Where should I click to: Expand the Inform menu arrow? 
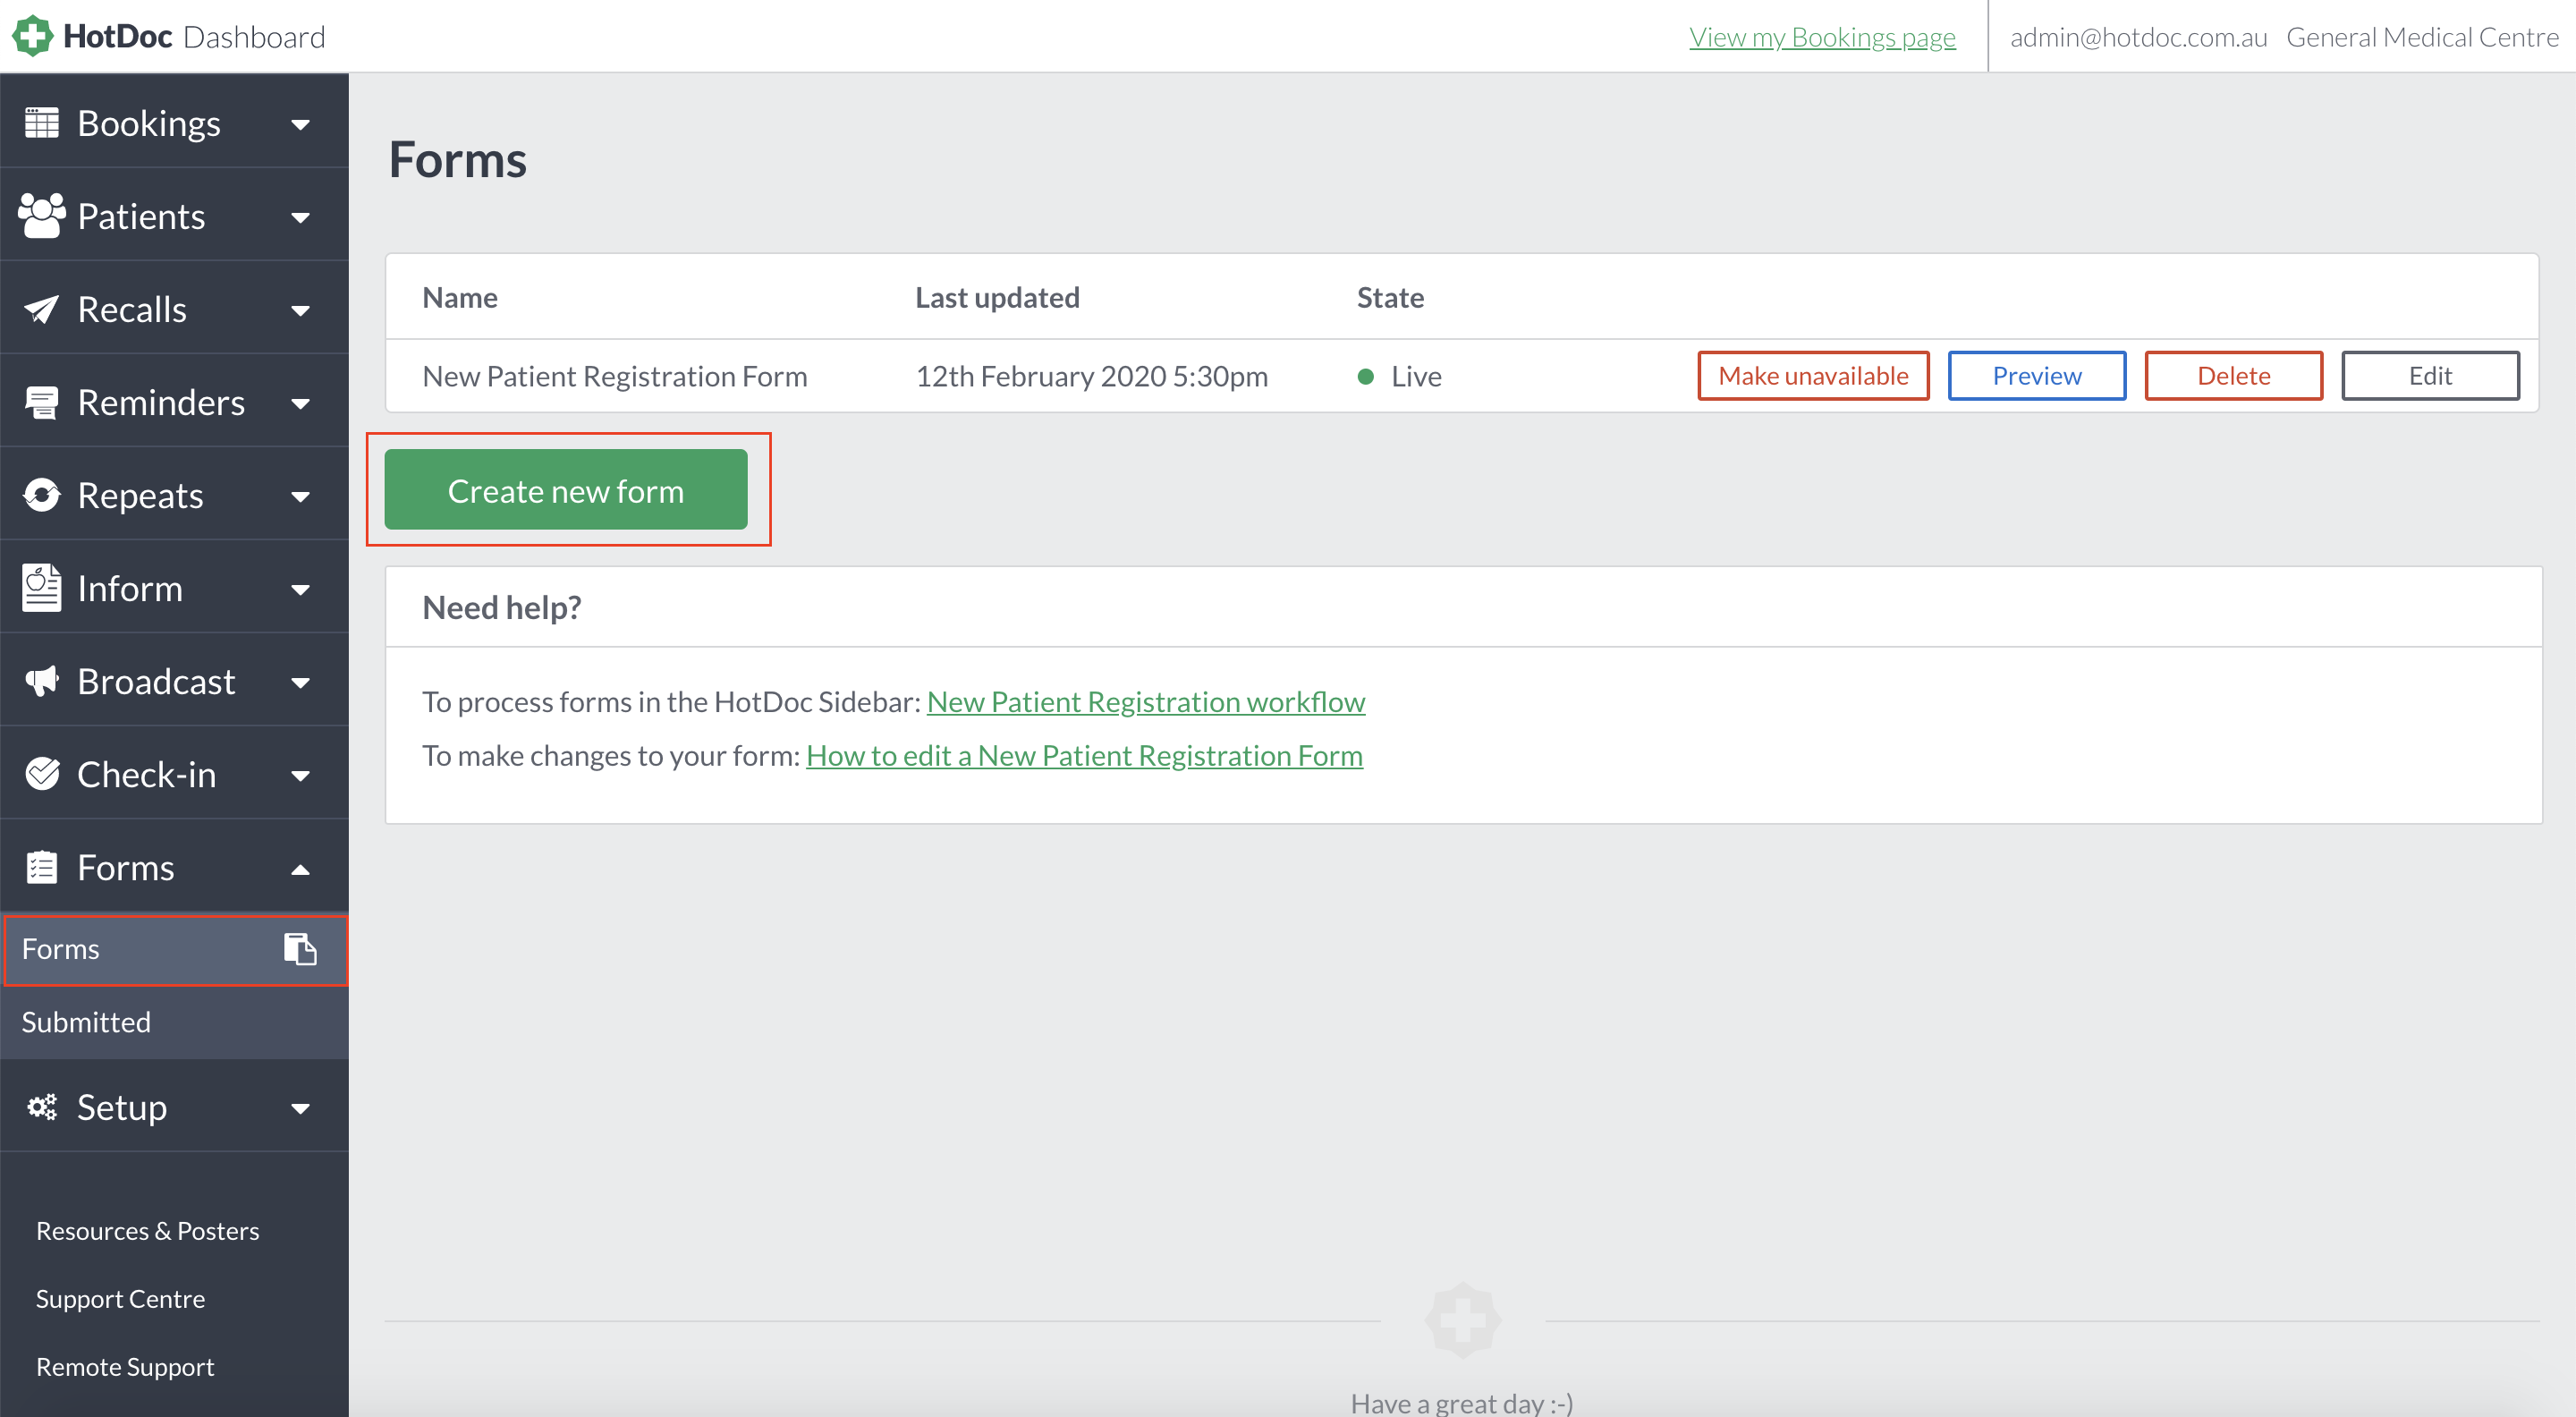coord(300,590)
